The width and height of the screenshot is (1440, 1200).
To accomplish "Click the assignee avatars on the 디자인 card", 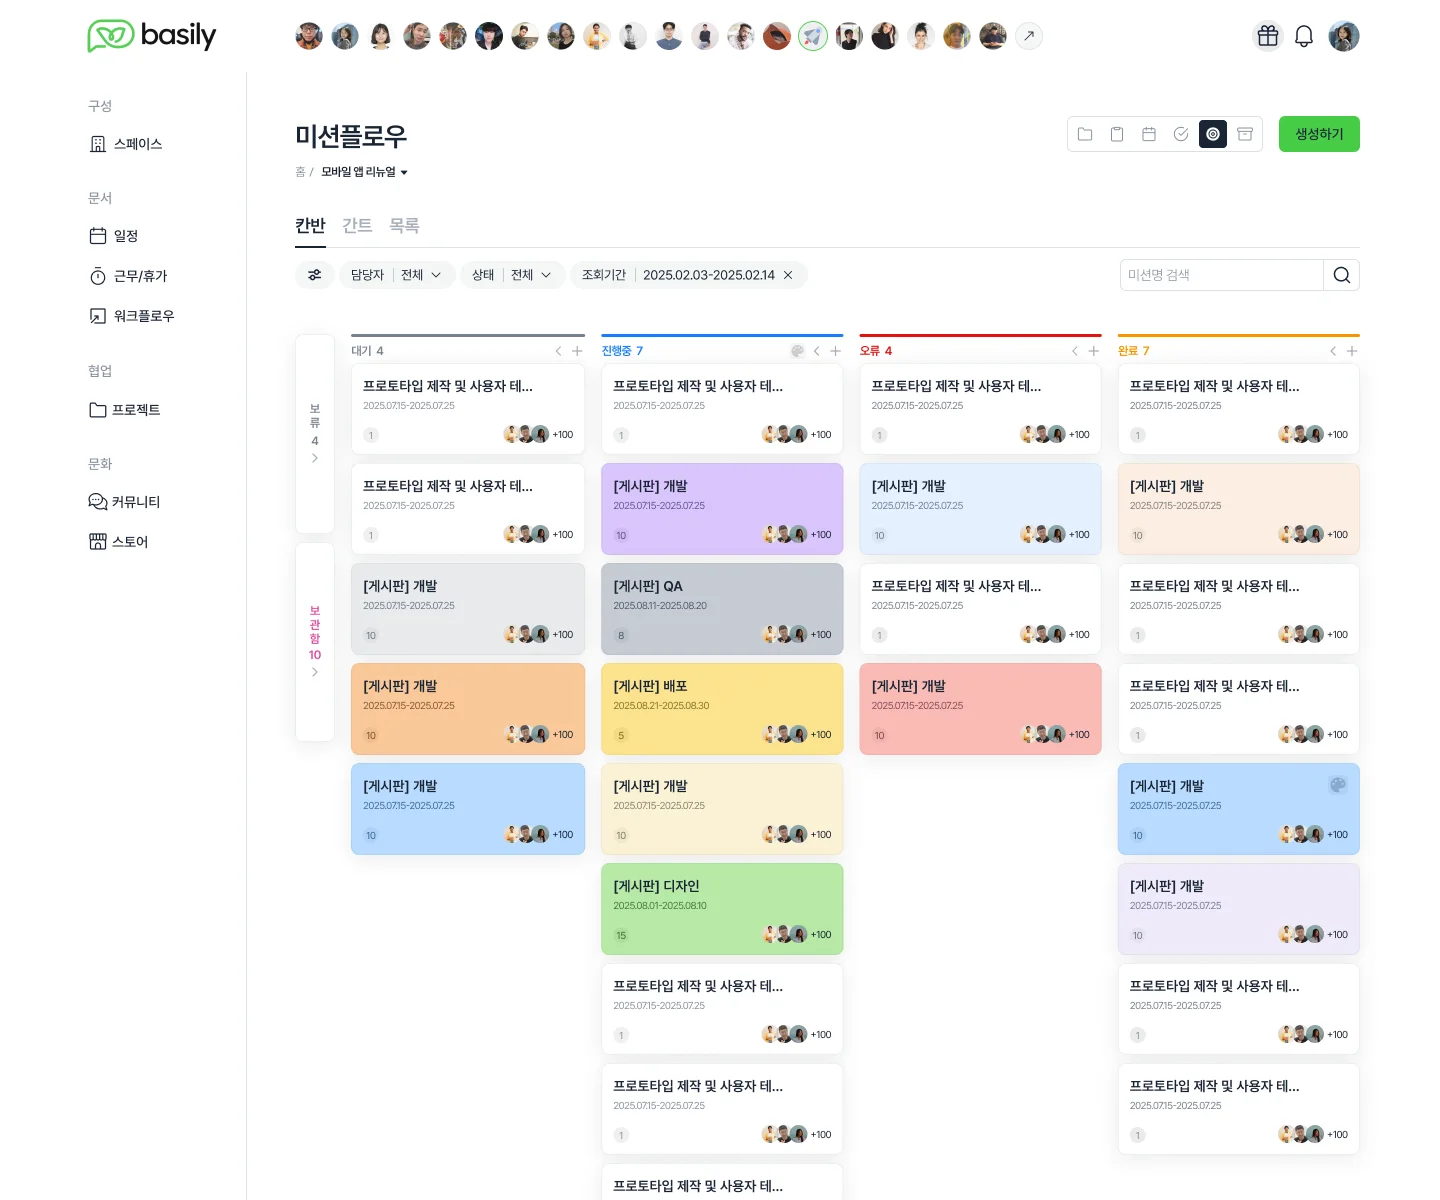I will point(784,934).
